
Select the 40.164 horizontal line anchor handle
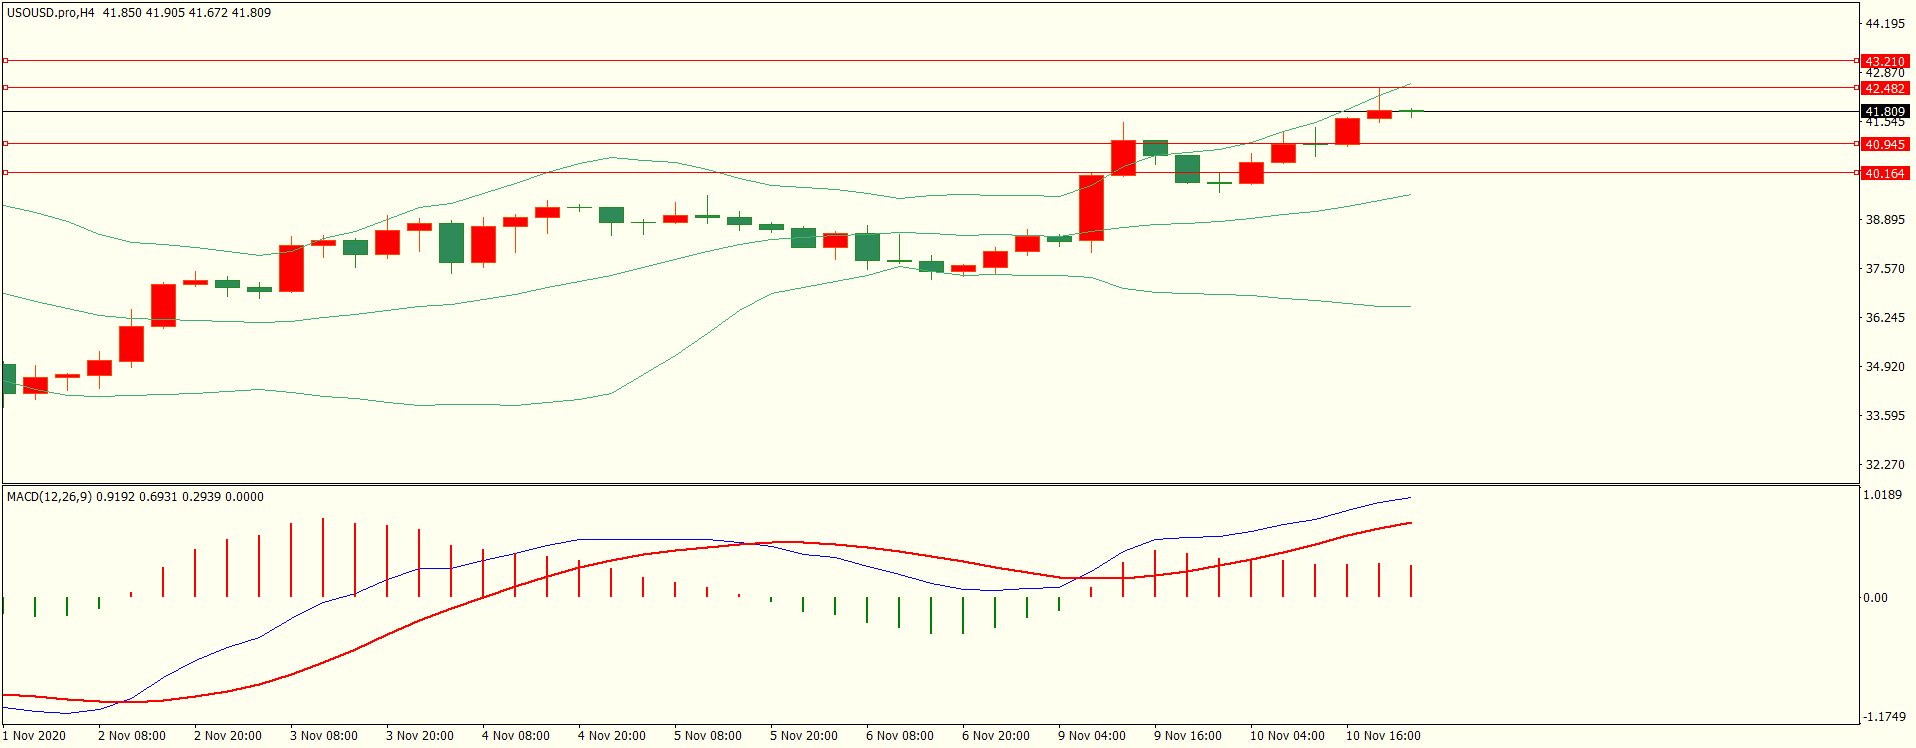[x=6, y=173]
